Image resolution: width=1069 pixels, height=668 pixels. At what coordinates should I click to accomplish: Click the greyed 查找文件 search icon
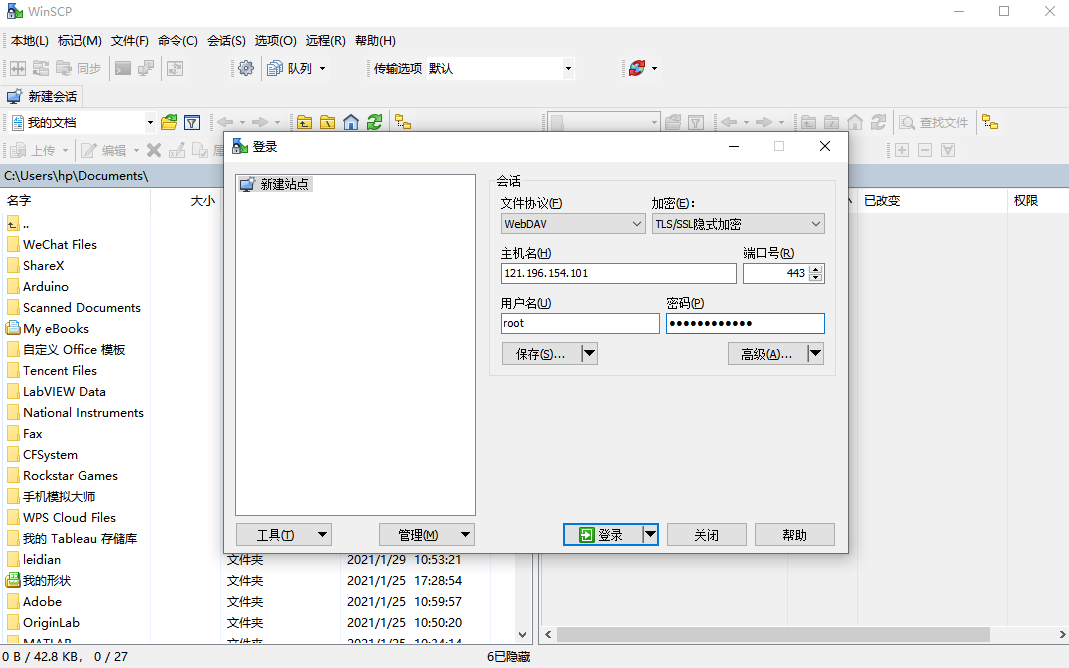coord(907,123)
